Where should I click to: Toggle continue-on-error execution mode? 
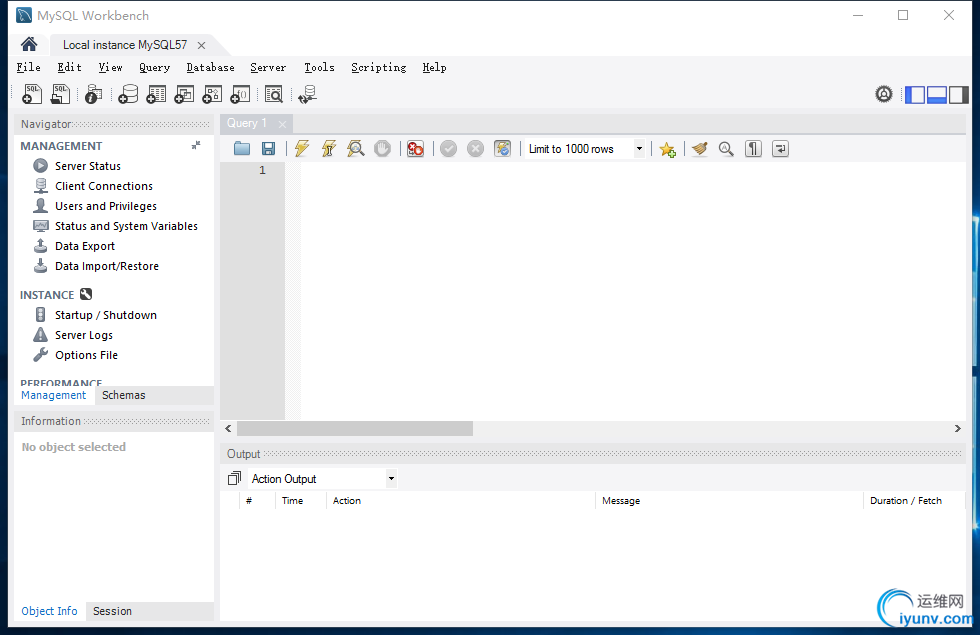[x=416, y=149]
